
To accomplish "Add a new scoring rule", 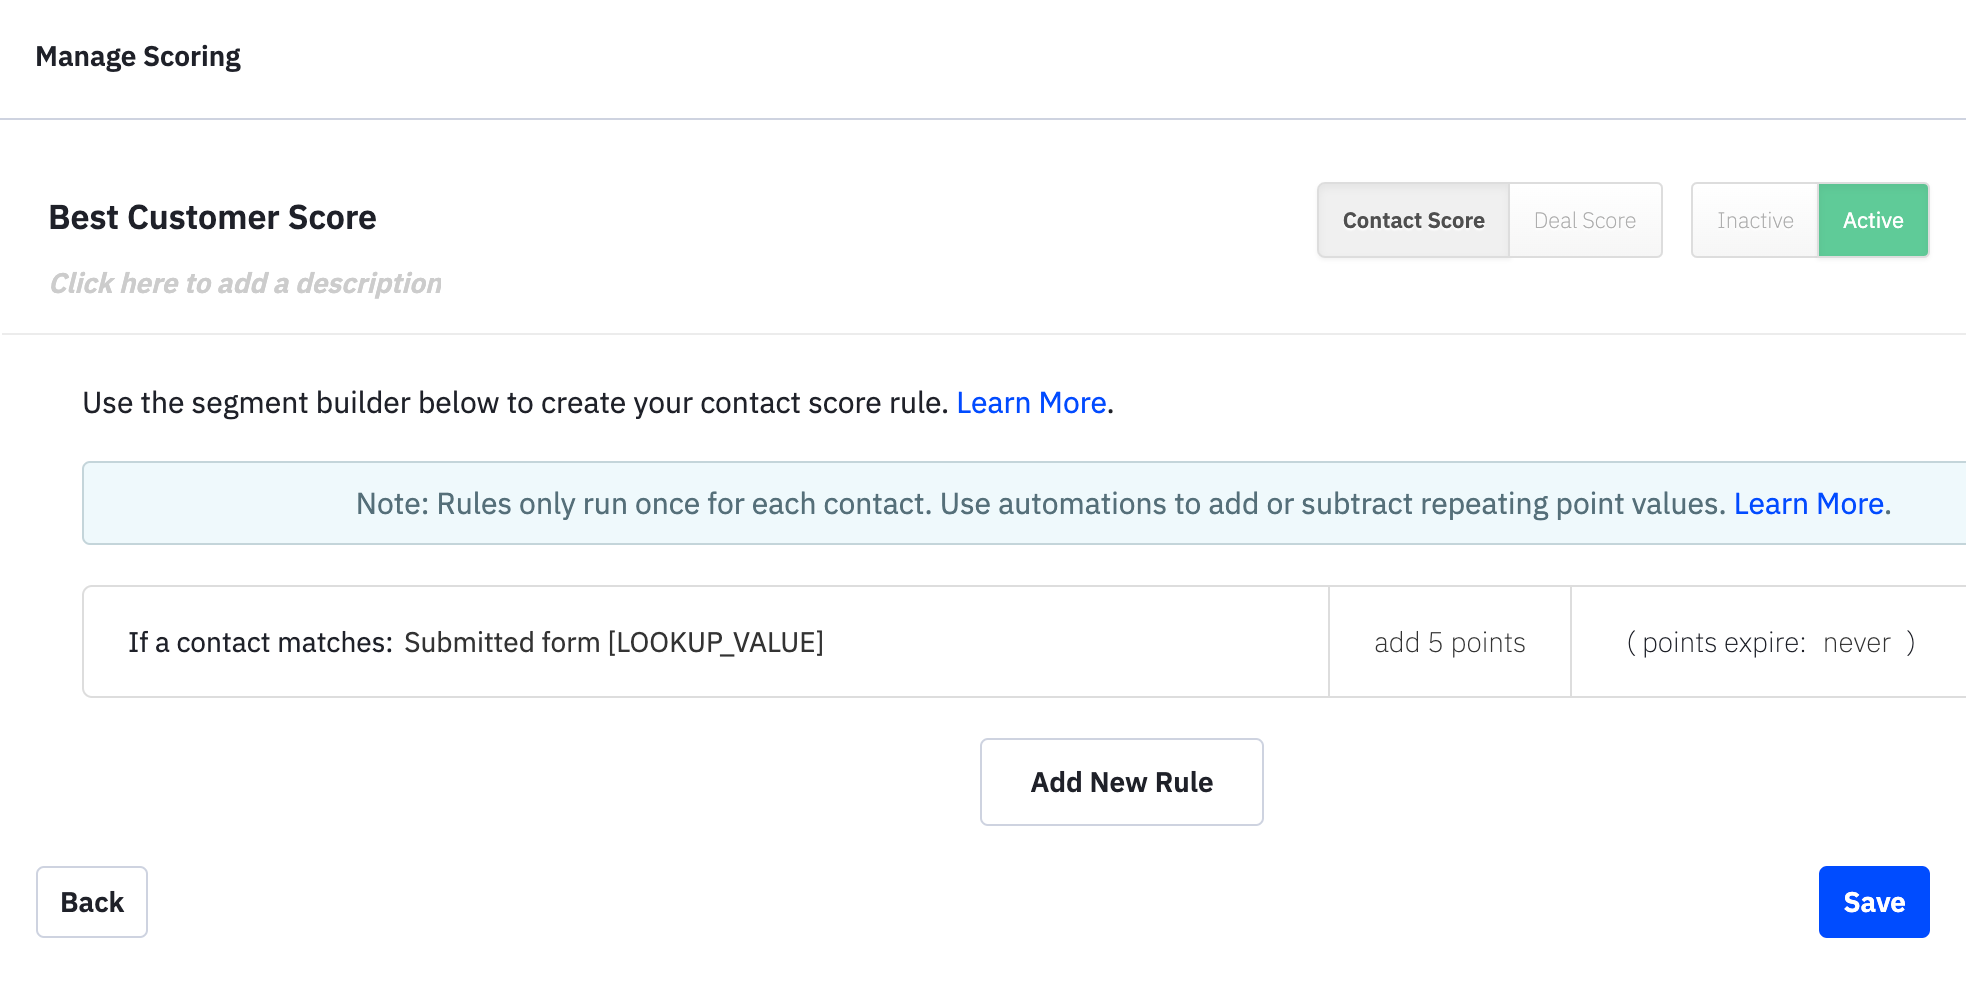I will (1121, 782).
